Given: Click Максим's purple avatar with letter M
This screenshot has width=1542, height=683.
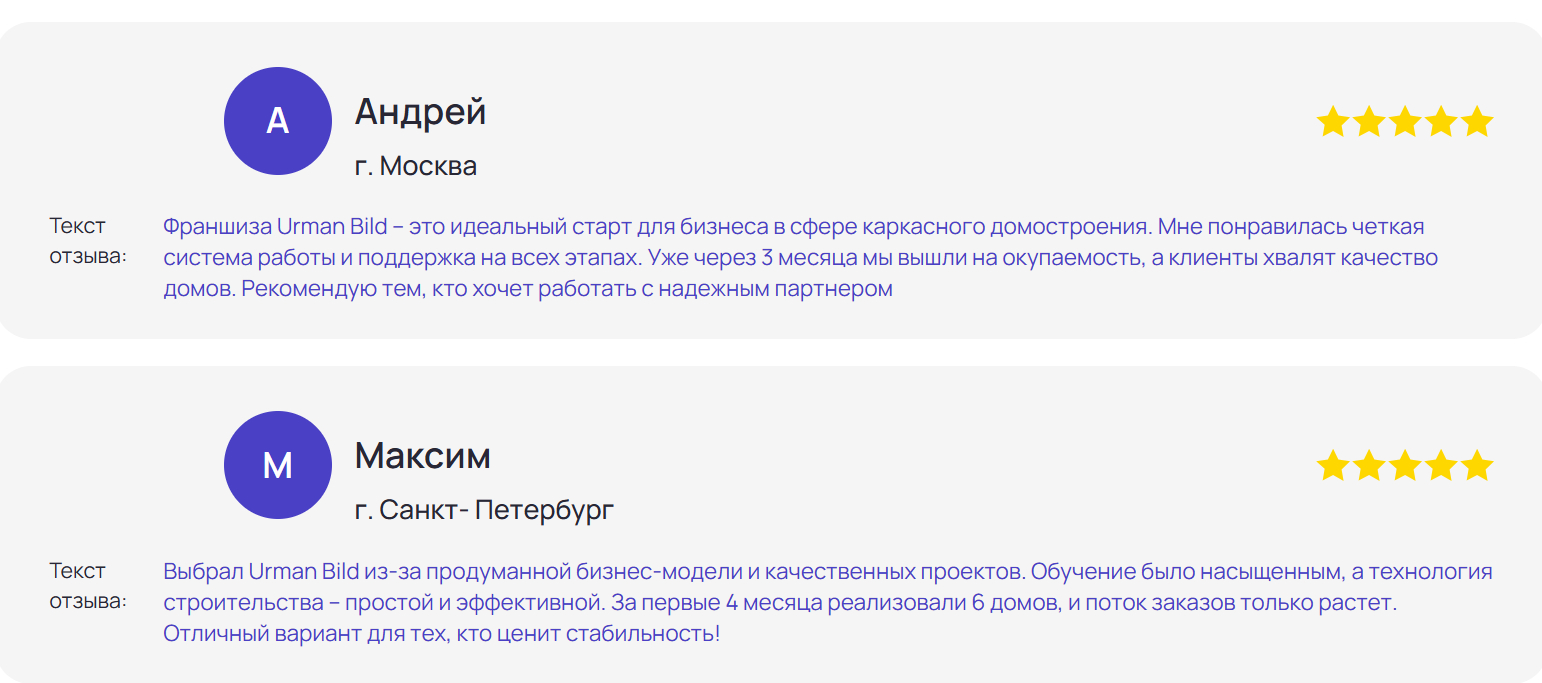Looking at the screenshot, I should point(277,465).
